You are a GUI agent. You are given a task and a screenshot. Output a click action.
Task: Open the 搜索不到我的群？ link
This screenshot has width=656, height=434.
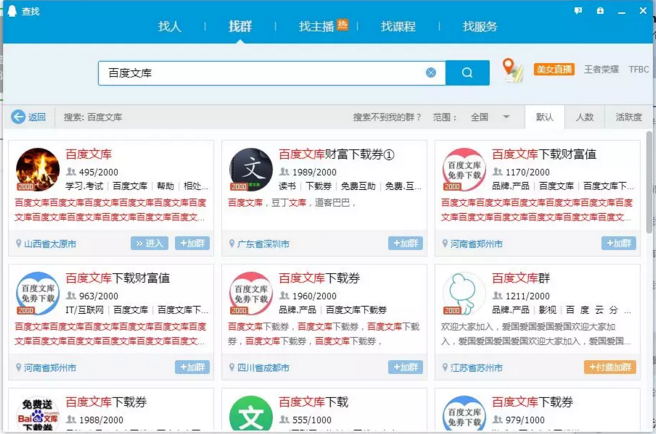pyautogui.click(x=387, y=117)
